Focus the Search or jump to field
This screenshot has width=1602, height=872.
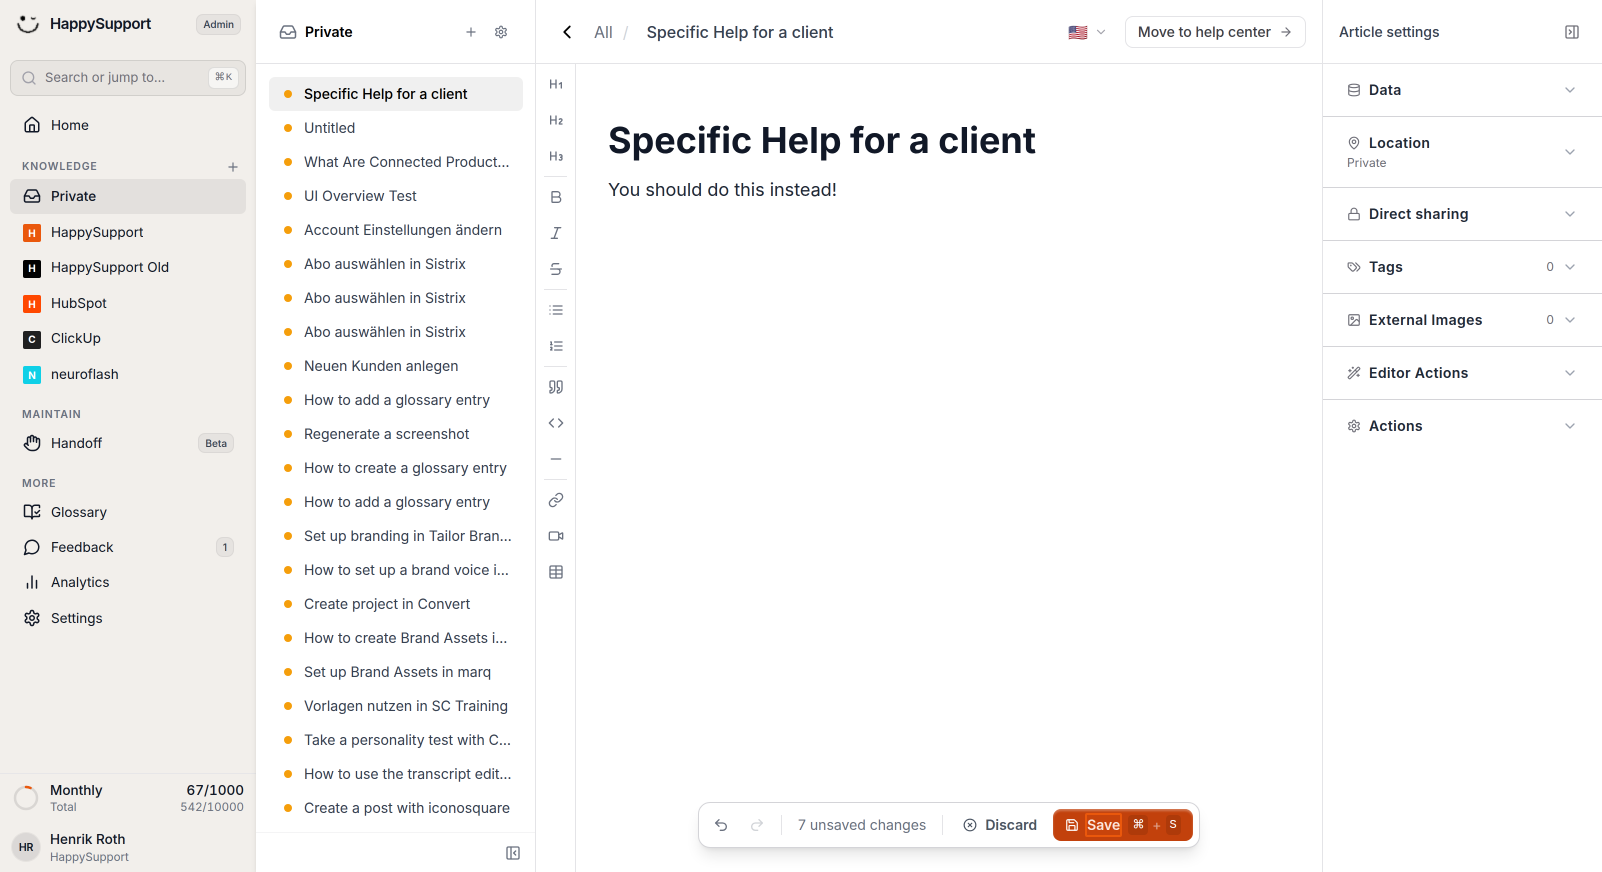click(128, 78)
